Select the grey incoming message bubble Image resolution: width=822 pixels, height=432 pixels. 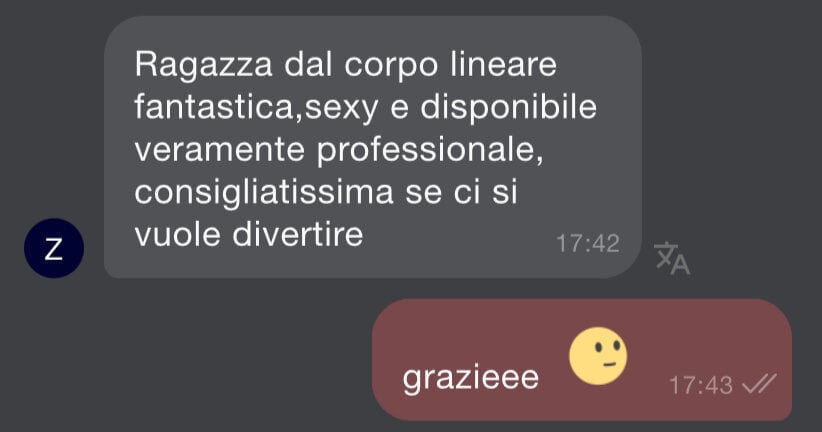point(373,147)
